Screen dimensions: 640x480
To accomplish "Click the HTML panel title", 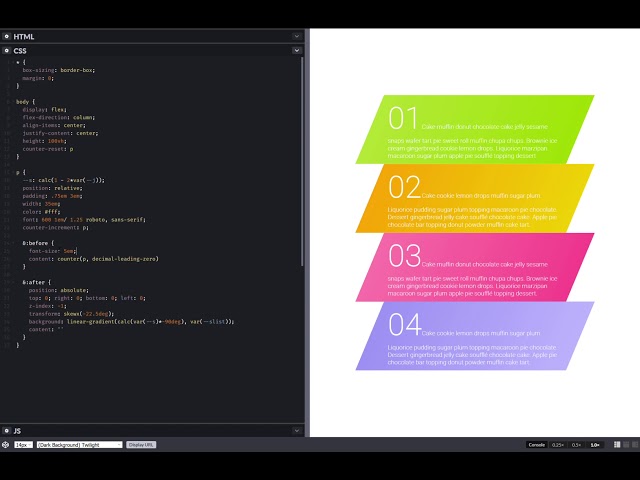I will click(x=24, y=37).
